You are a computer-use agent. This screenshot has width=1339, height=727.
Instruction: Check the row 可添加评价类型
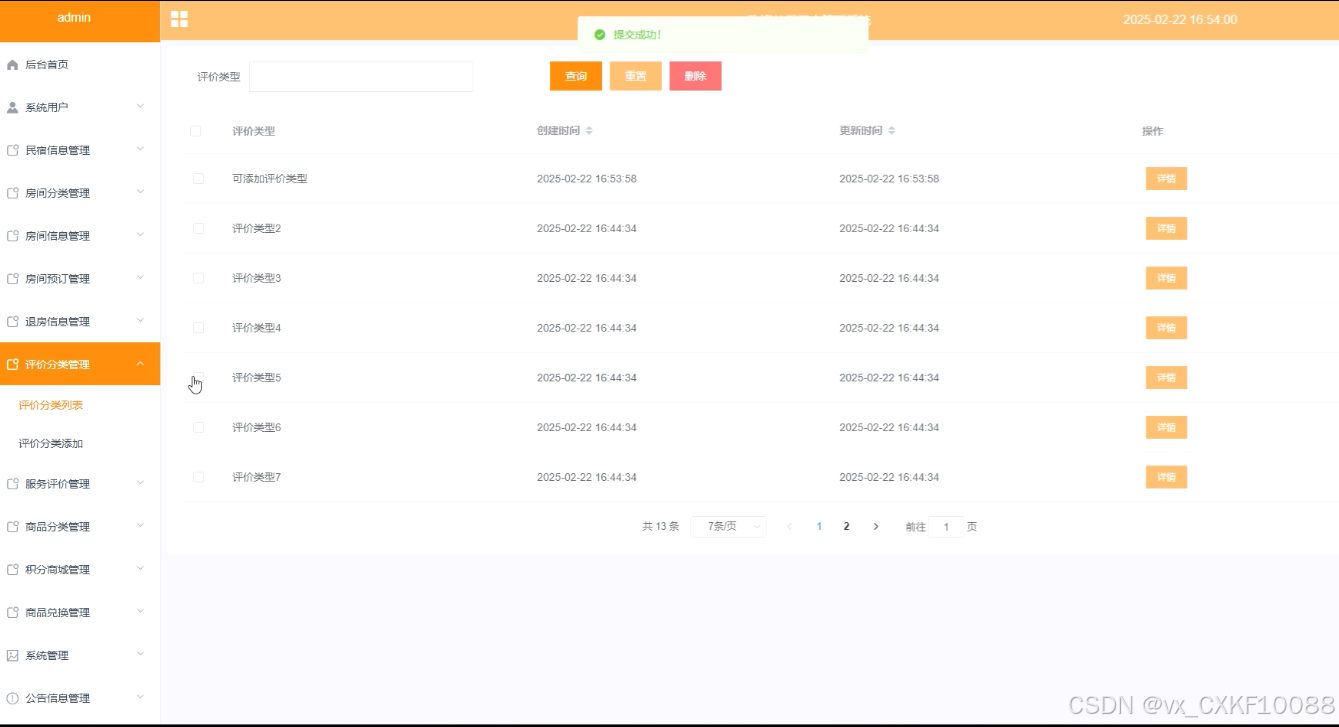click(198, 178)
